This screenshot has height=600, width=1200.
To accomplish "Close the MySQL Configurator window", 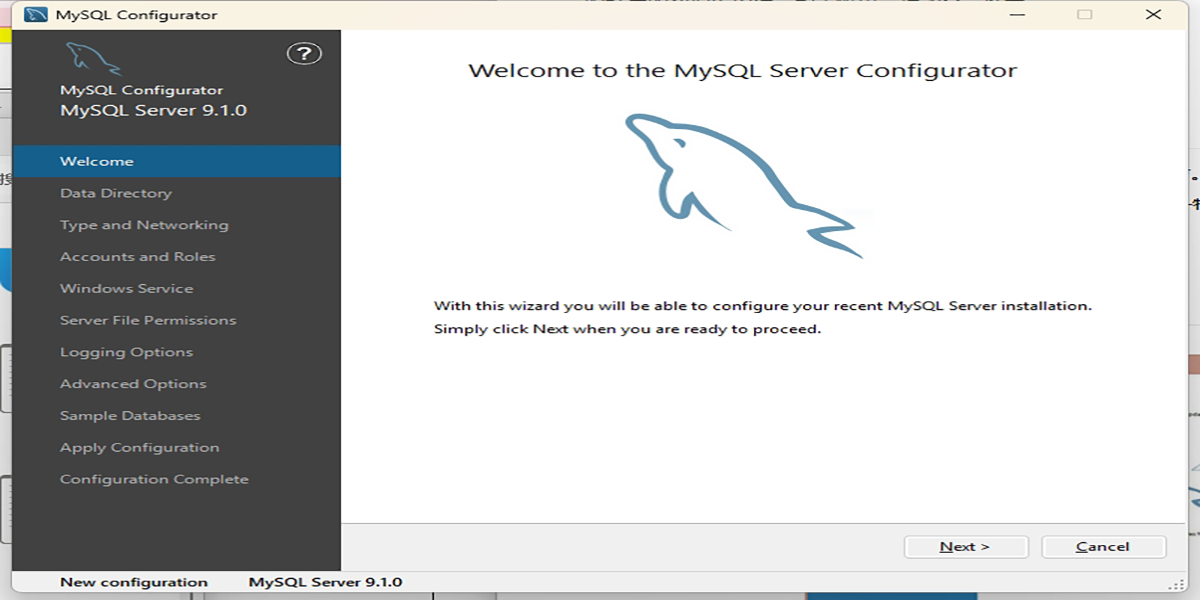I will pos(1155,15).
